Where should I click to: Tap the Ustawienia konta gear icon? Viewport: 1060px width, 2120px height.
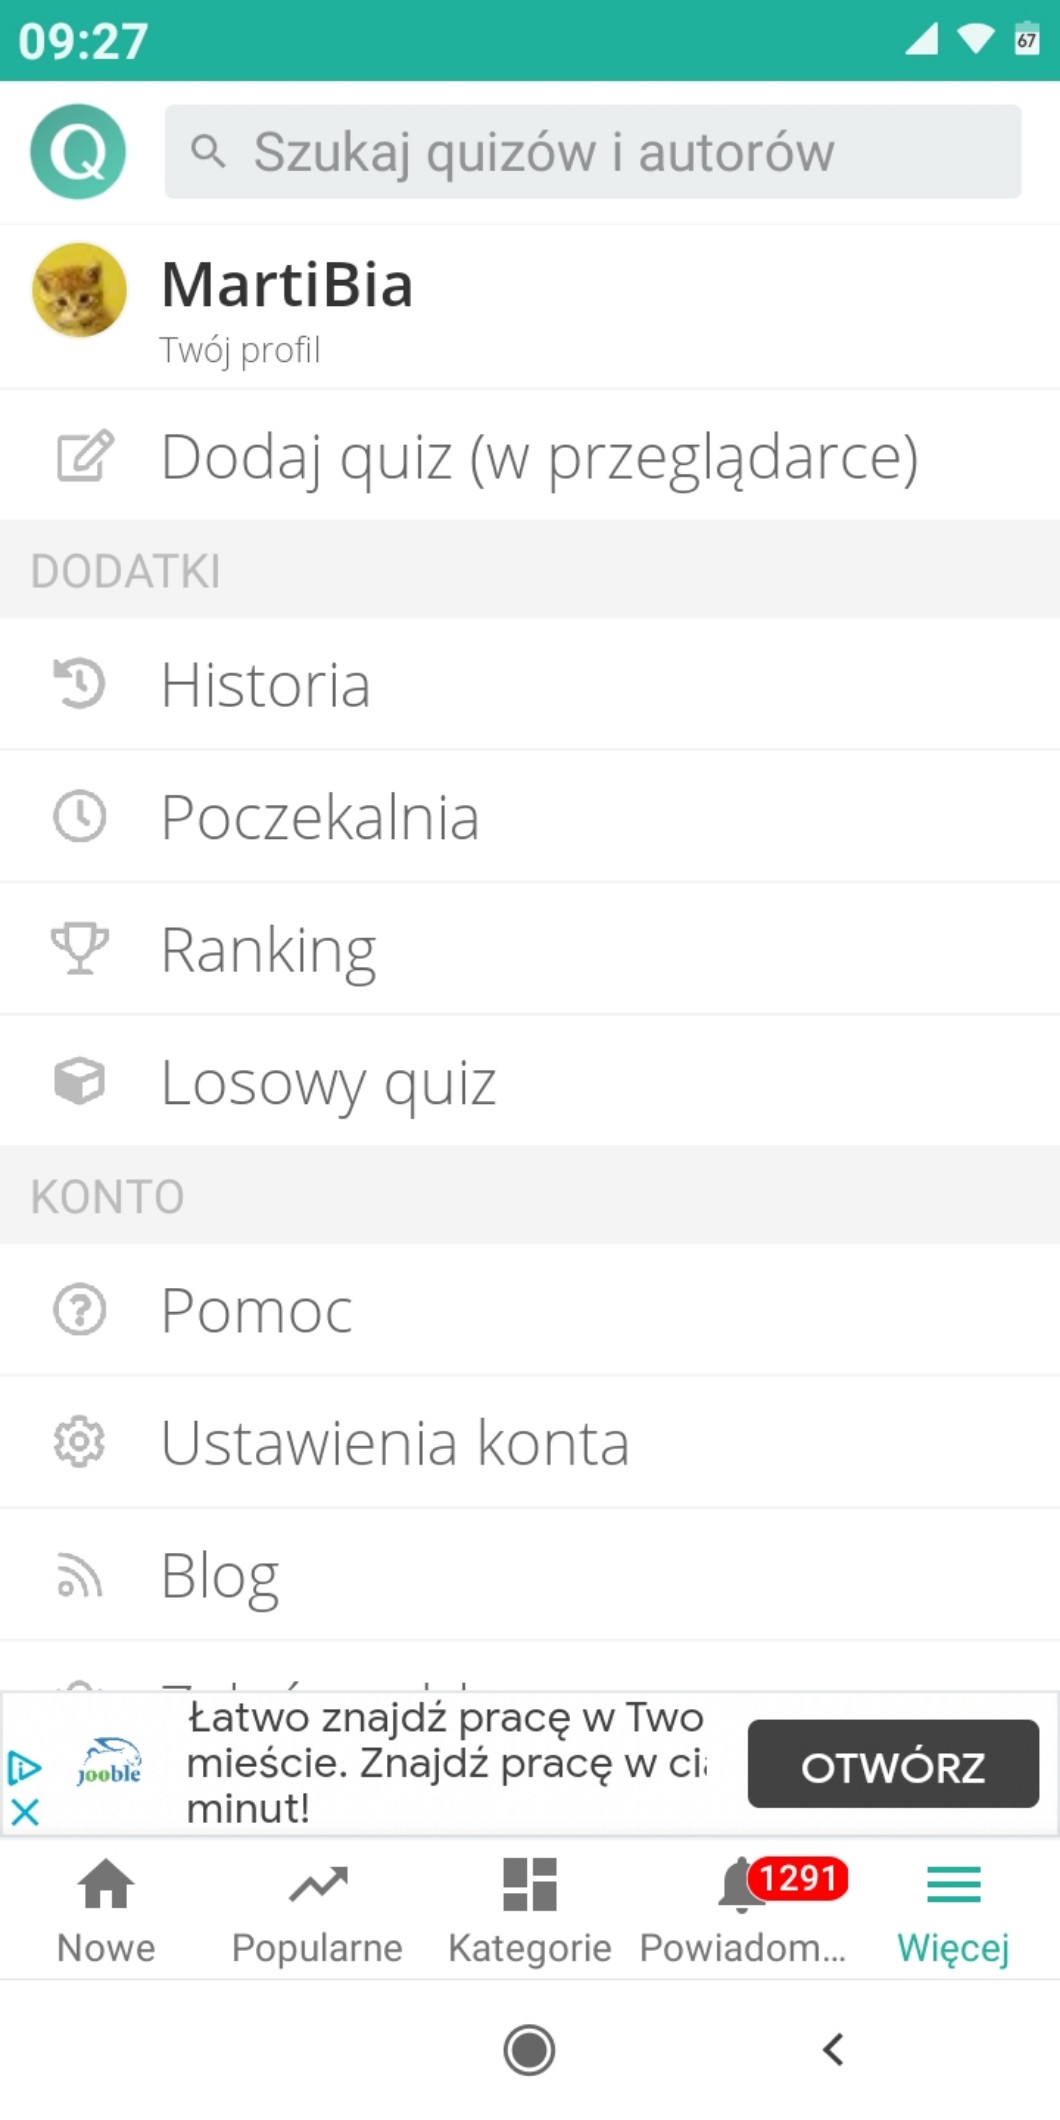79,1442
